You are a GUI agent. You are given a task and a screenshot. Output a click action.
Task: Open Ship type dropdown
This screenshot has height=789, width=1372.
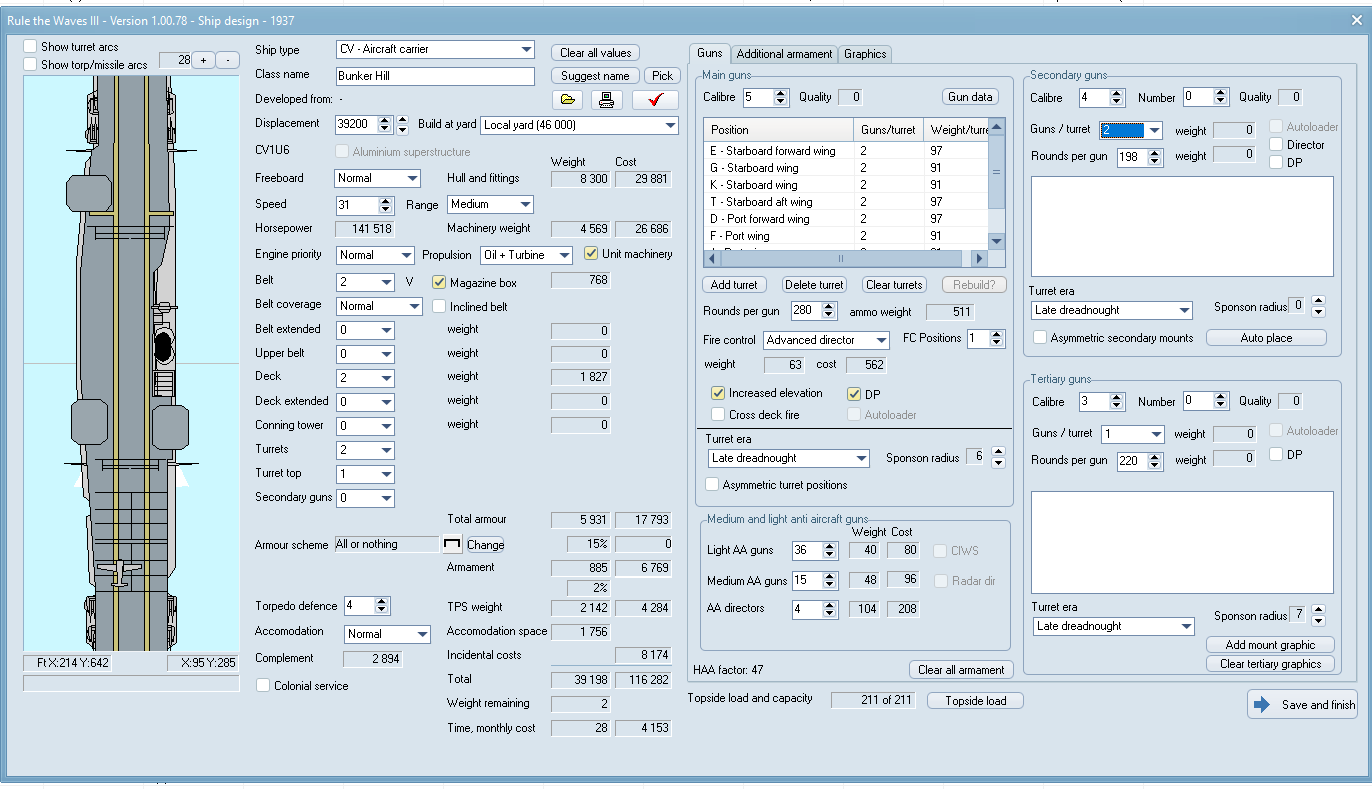[526, 49]
